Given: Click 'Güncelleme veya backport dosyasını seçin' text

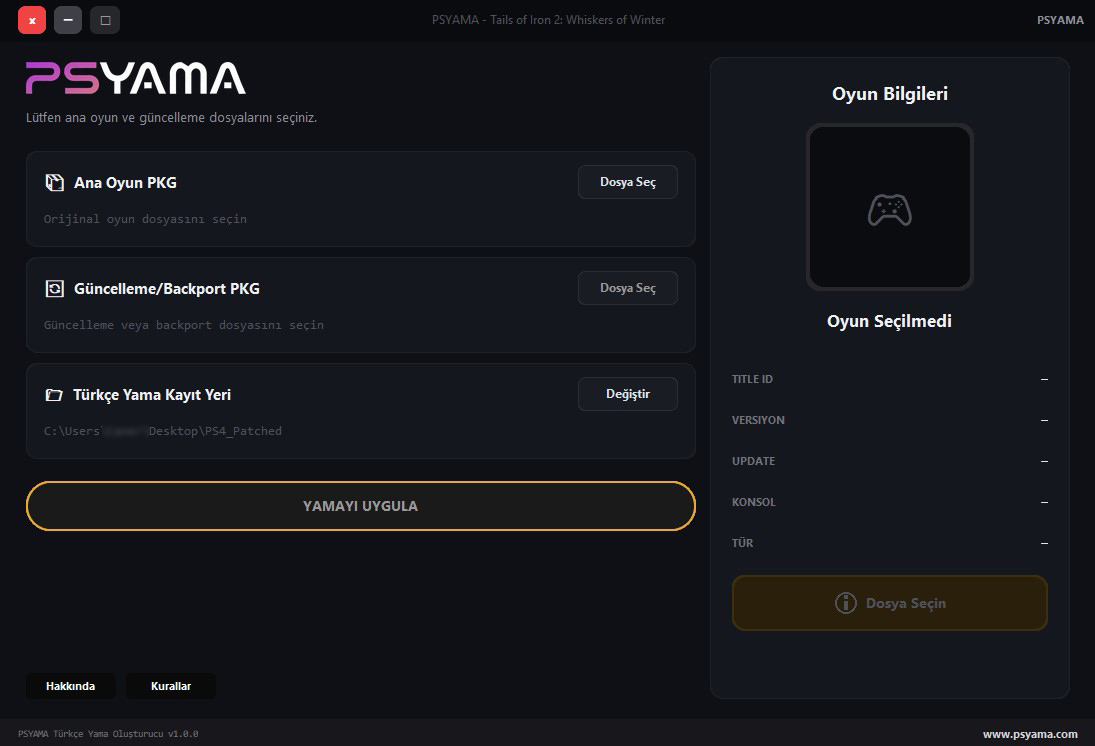Looking at the screenshot, I should (x=184, y=326).
